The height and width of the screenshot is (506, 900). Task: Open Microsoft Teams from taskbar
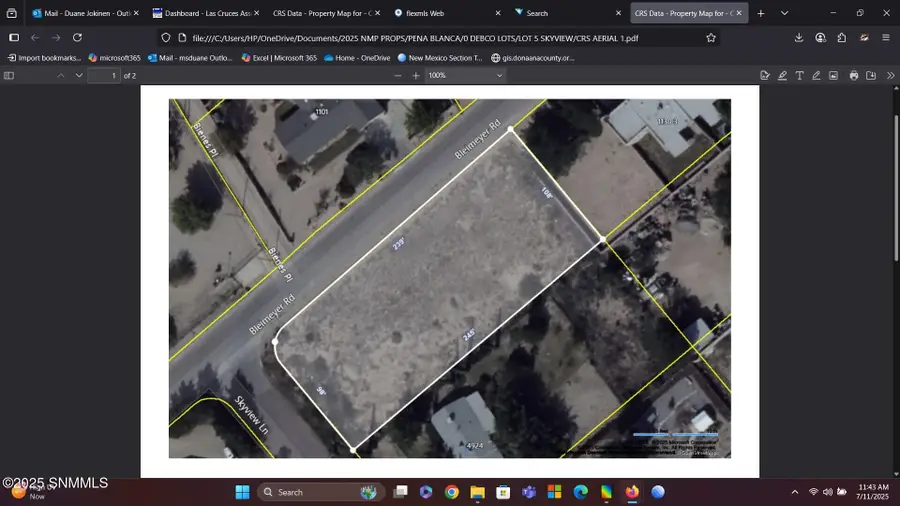point(529,492)
